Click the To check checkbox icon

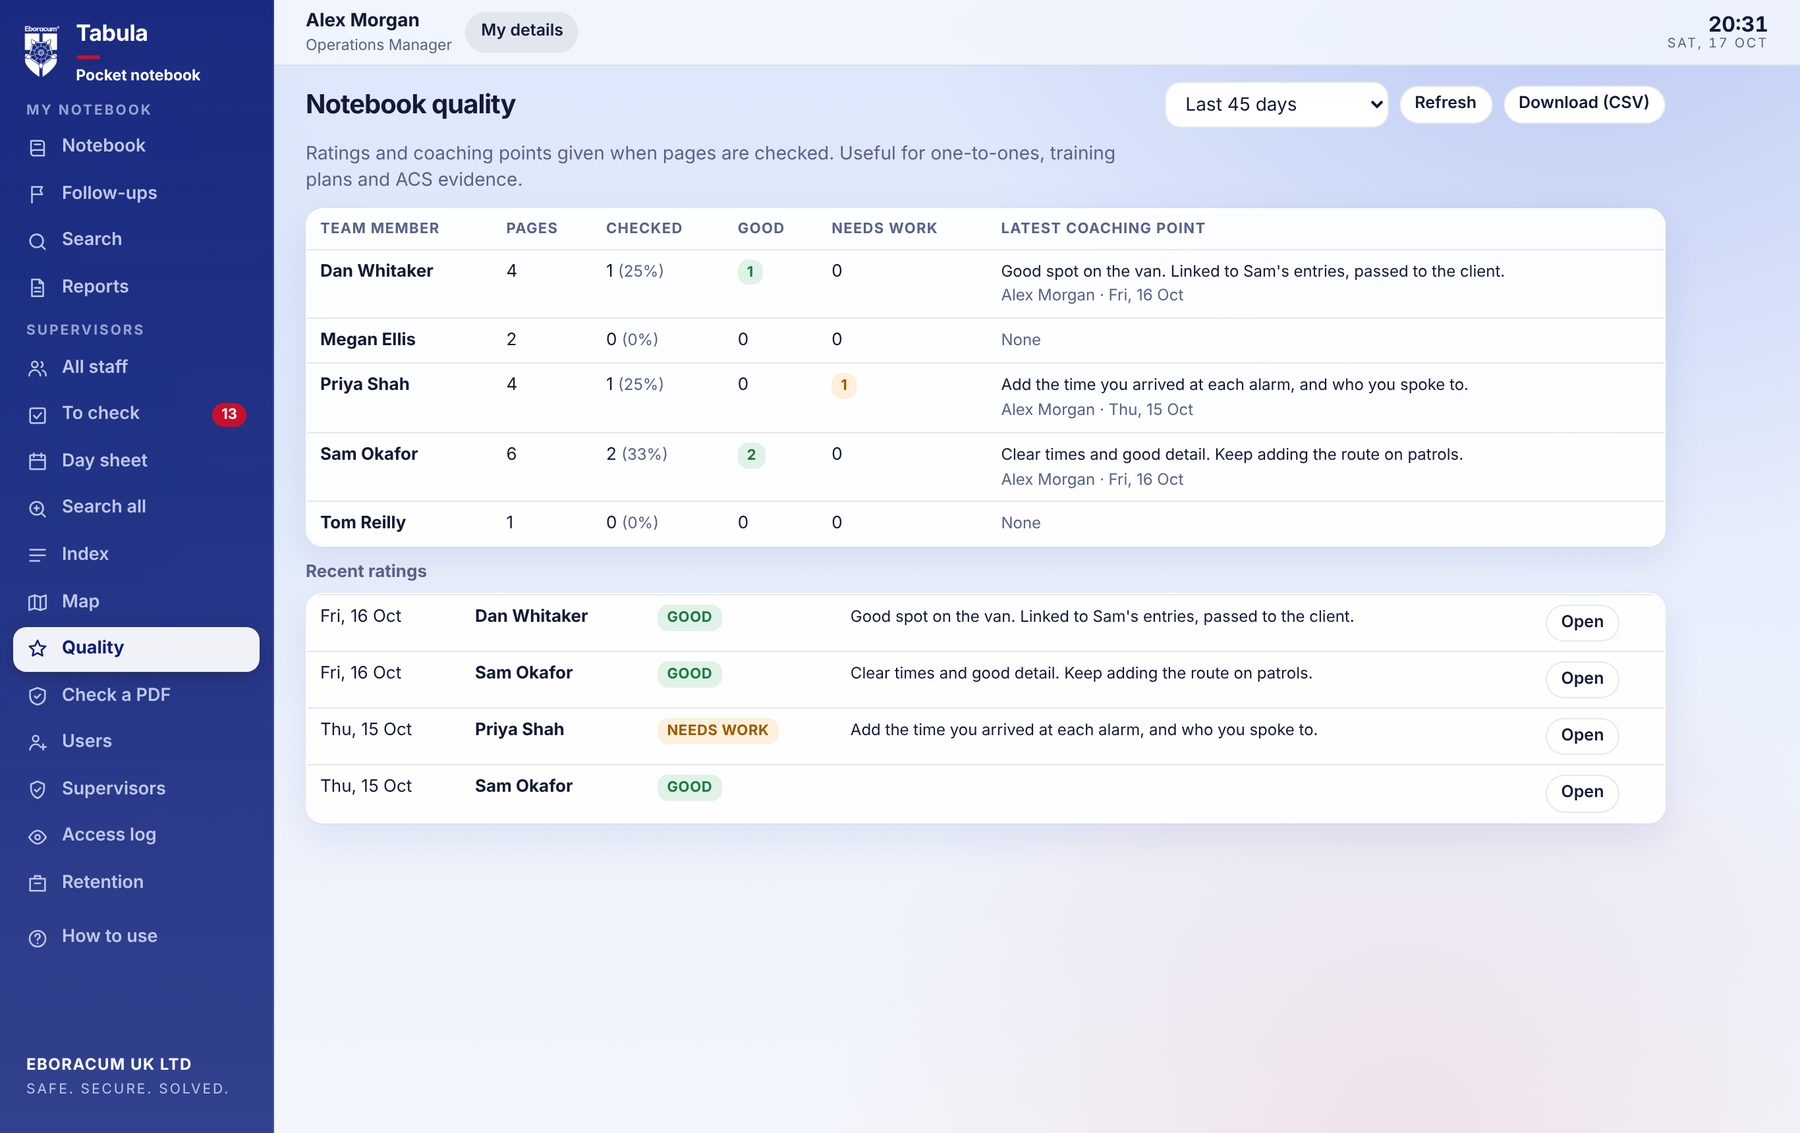[38, 415]
